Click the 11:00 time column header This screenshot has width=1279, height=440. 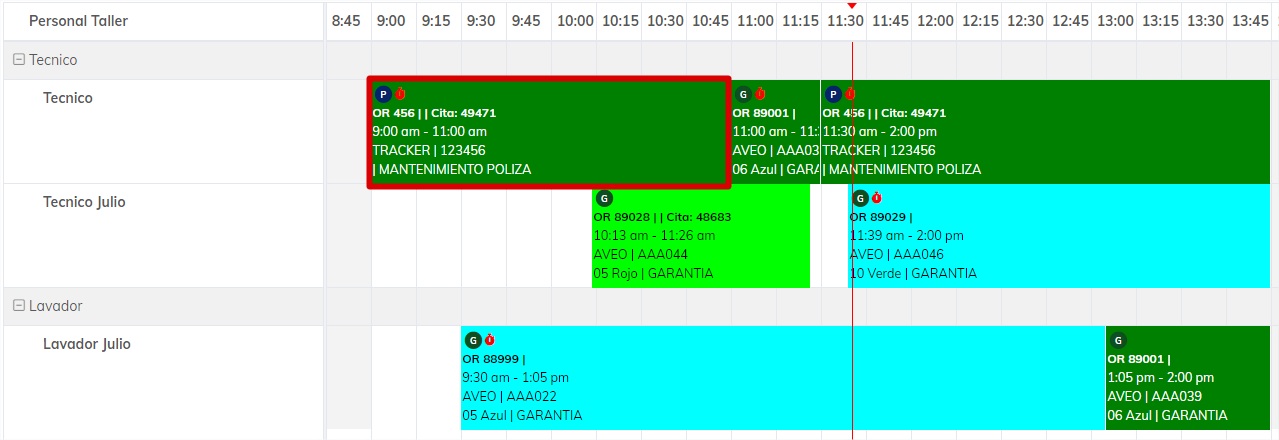(x=754, y=21)
